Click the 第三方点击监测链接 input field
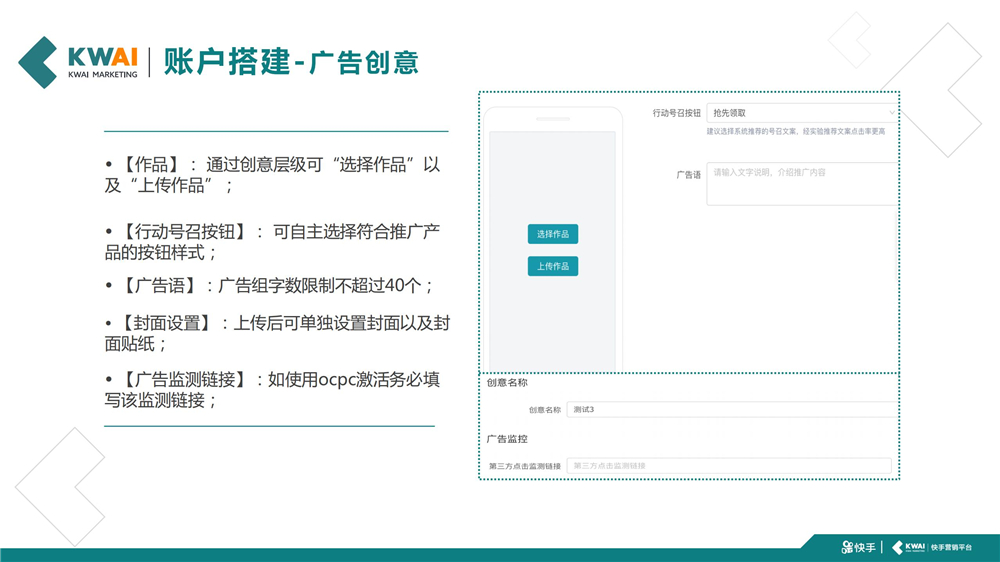Image resolution: width=1000 pixels, height=562 pixels. click(x=729, y=466)
